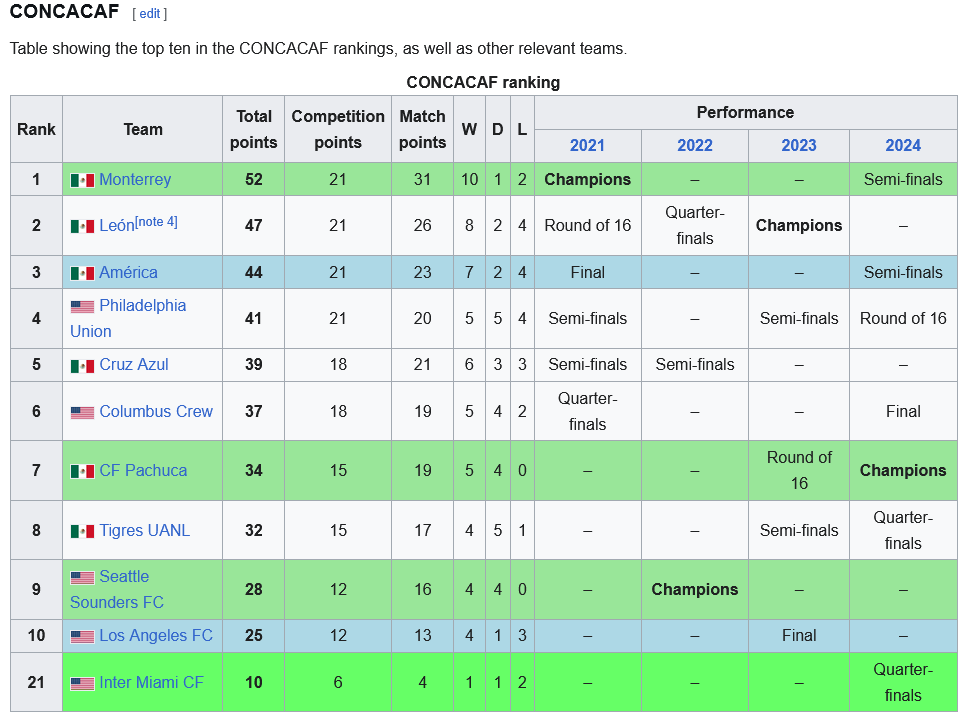Viewport: 973px width, 724px height.
Task: Click the US flag beside Columbus Crew
Action: pyautogui.click(x=82, y=413)
